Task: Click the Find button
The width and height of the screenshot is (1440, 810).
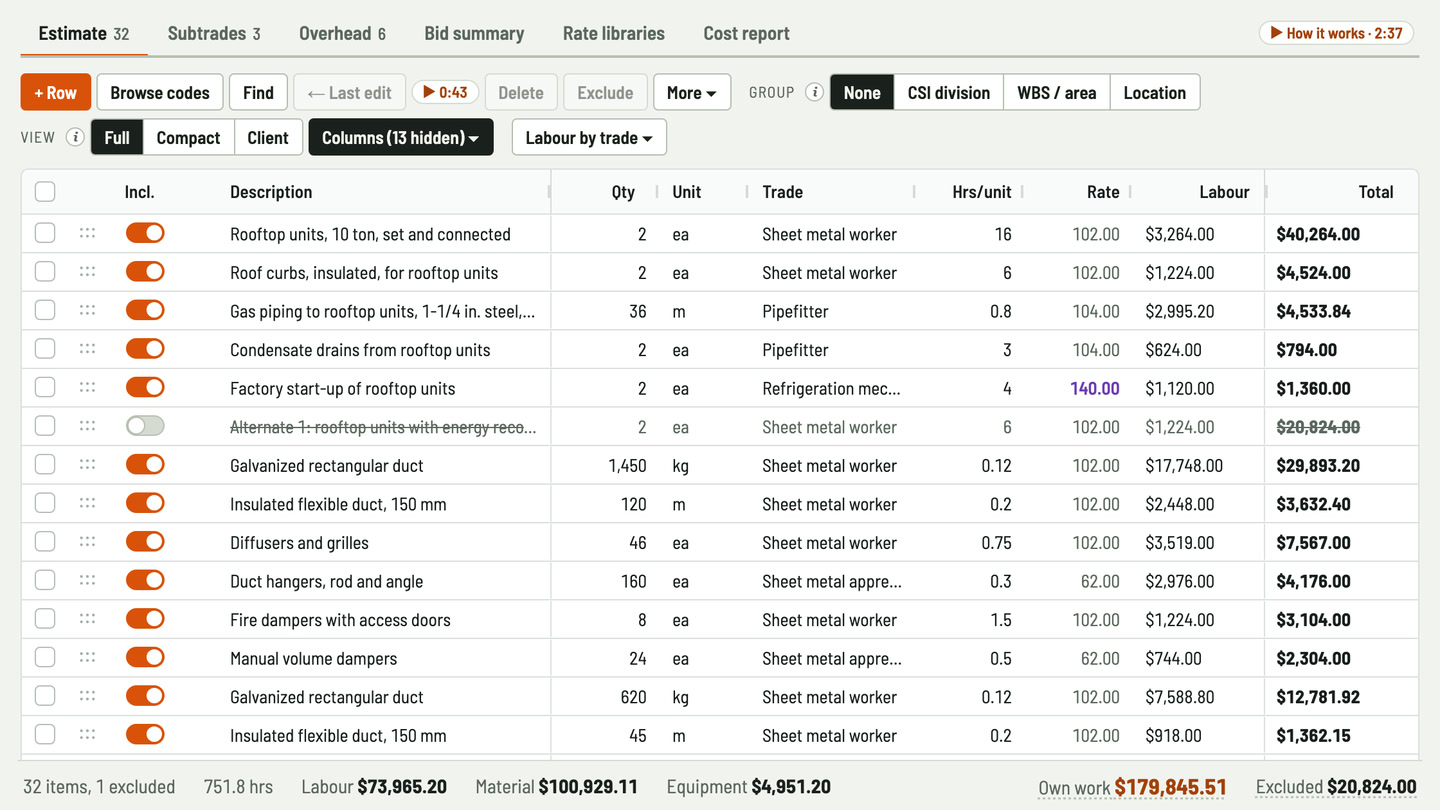Action: click(258, 92)
